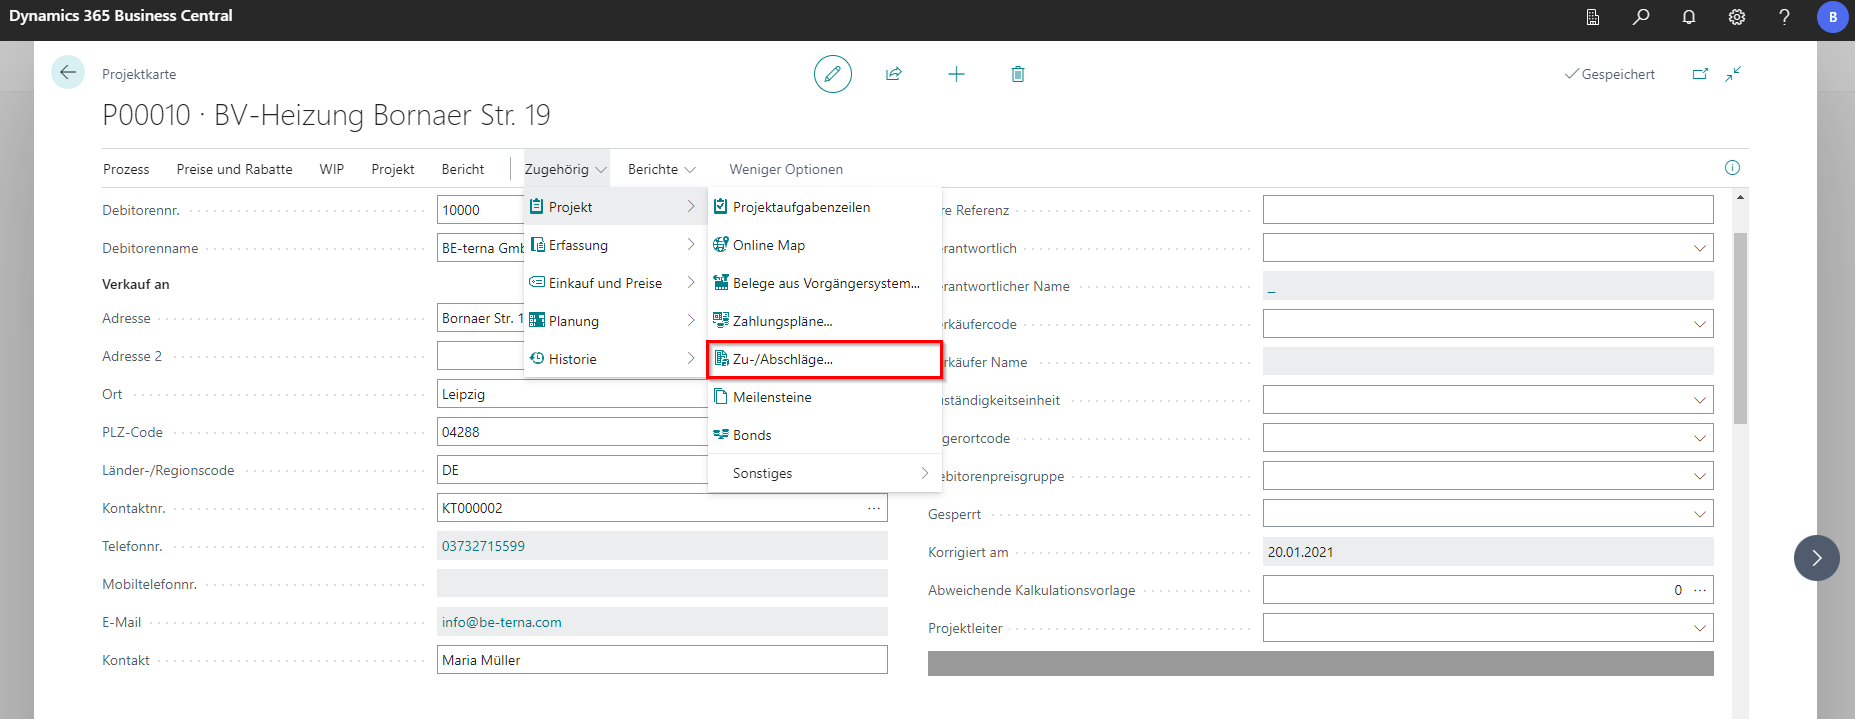This screenshot has width=1855, height=719.
Task: Open page in new window icon
Action: pos(1700,74)
